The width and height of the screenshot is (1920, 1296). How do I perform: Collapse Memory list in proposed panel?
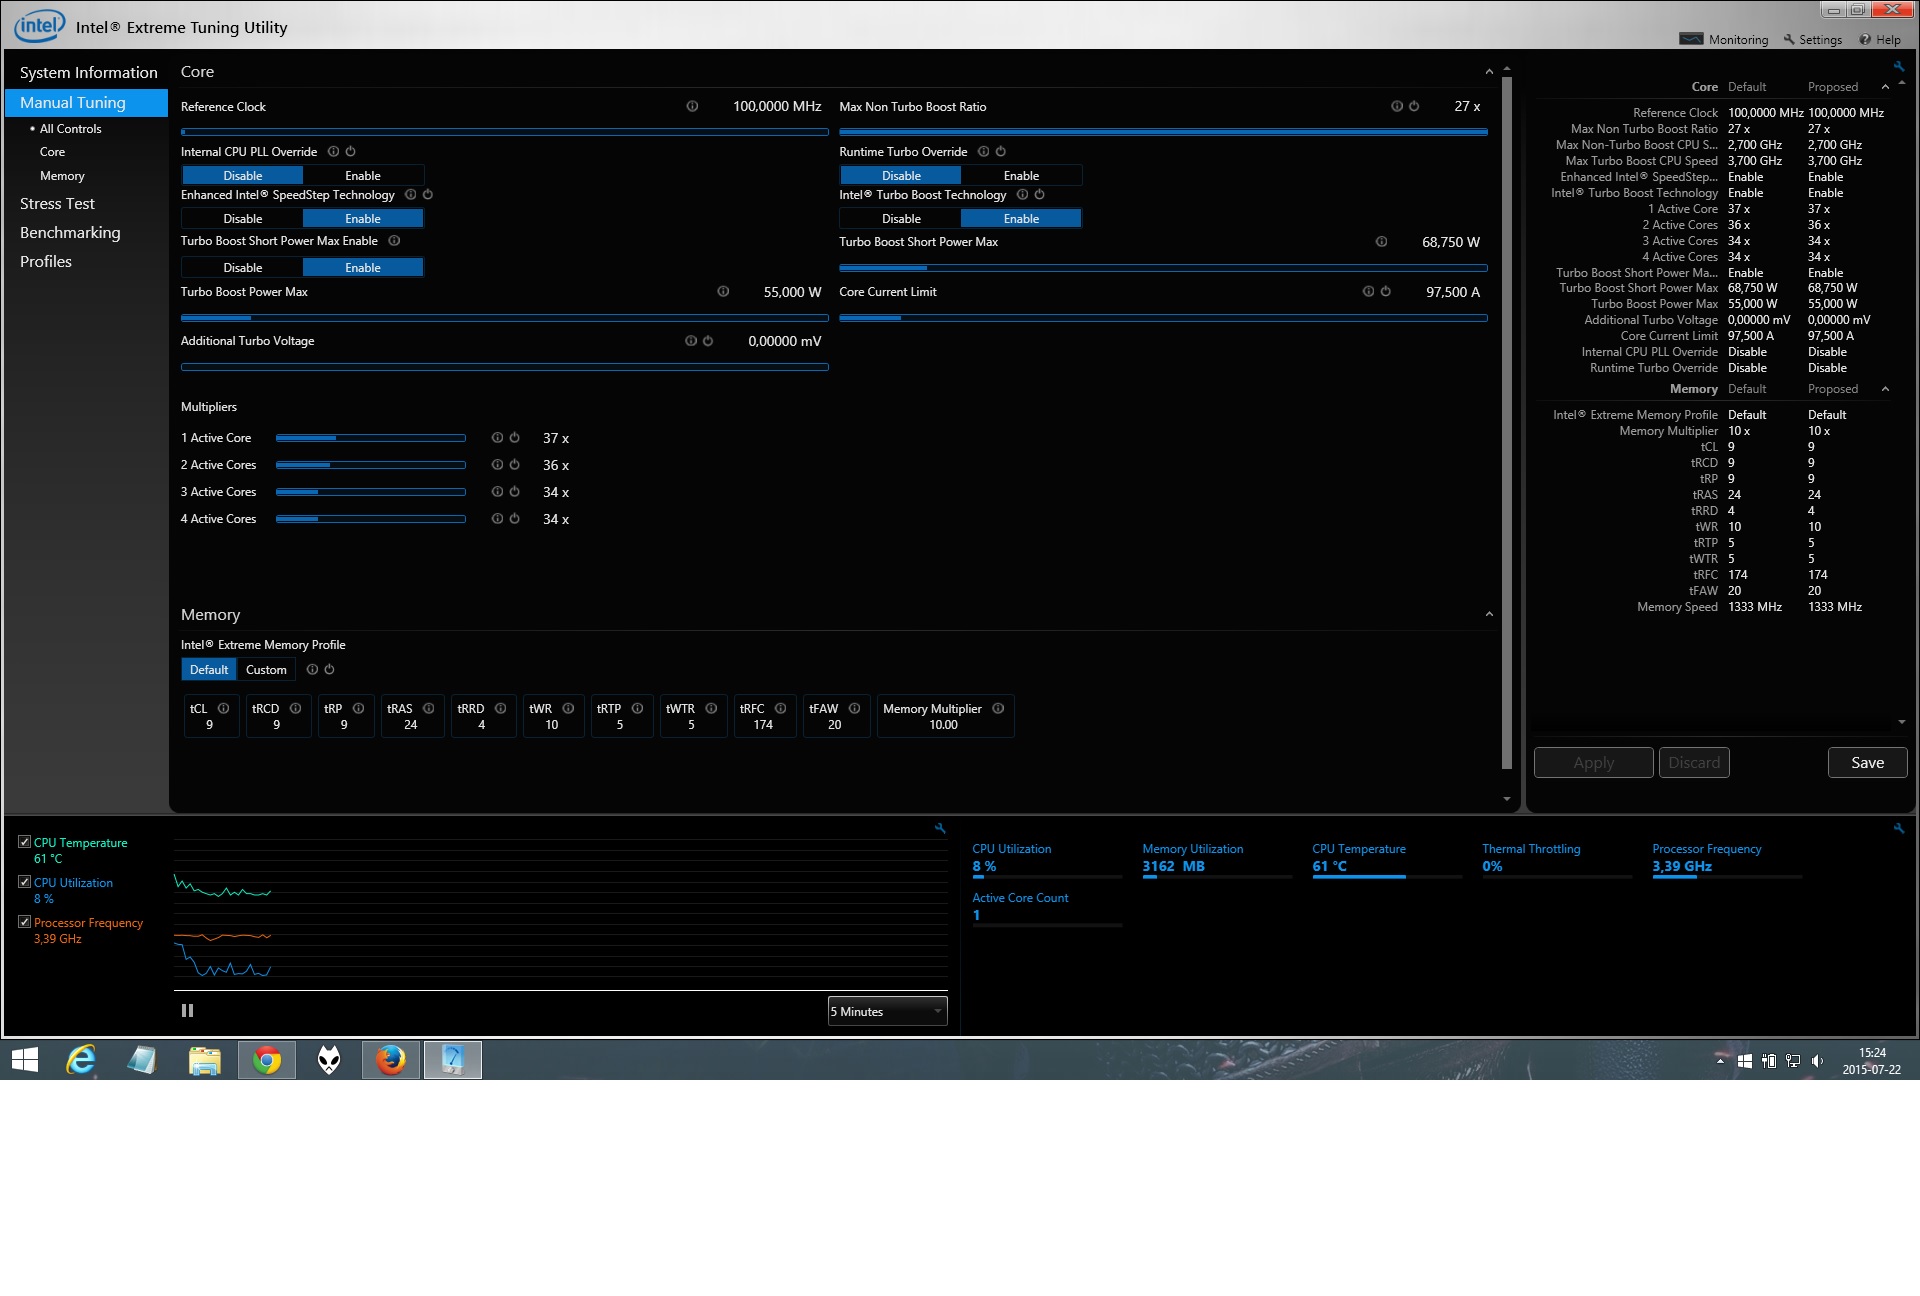pos(1885,389)
